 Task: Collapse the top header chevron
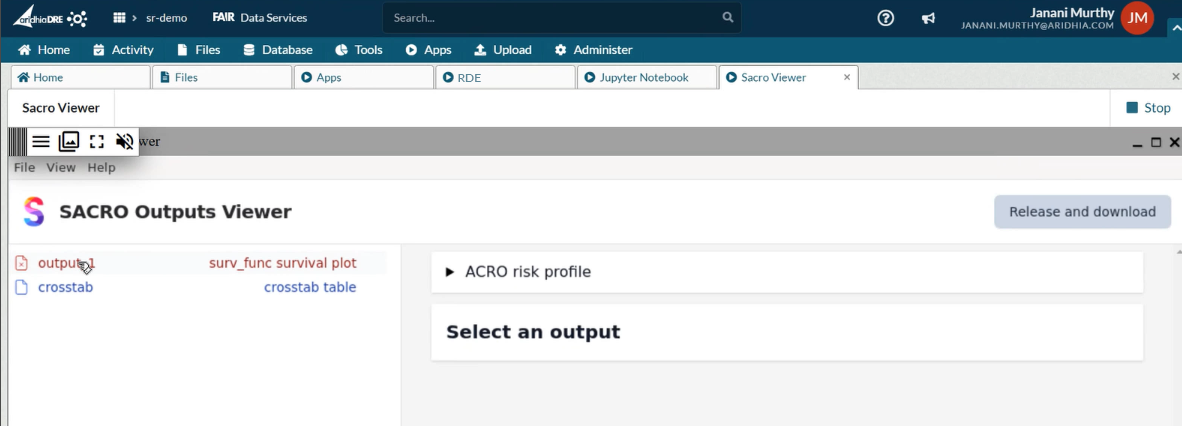tap(1176, 28)
